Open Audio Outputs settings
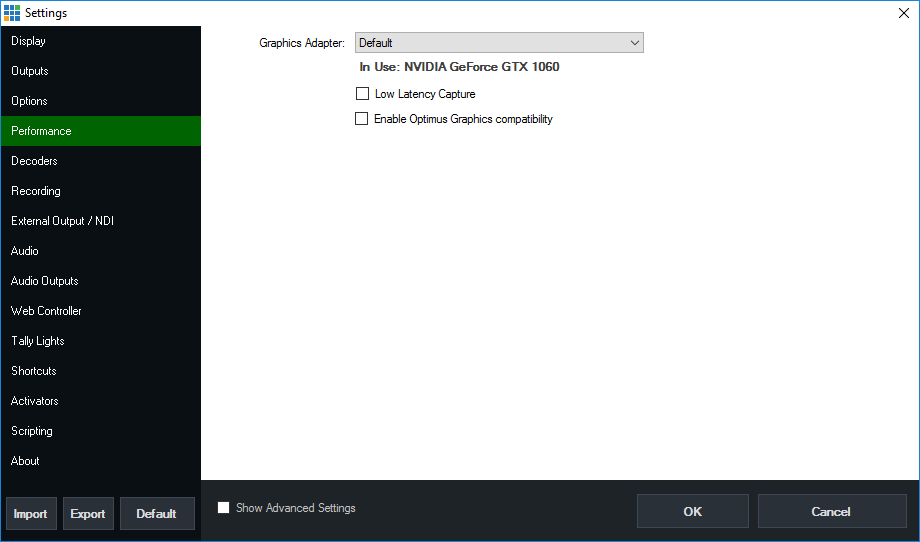The height and width of the screenshot is (542, 920). pos(101,280)
